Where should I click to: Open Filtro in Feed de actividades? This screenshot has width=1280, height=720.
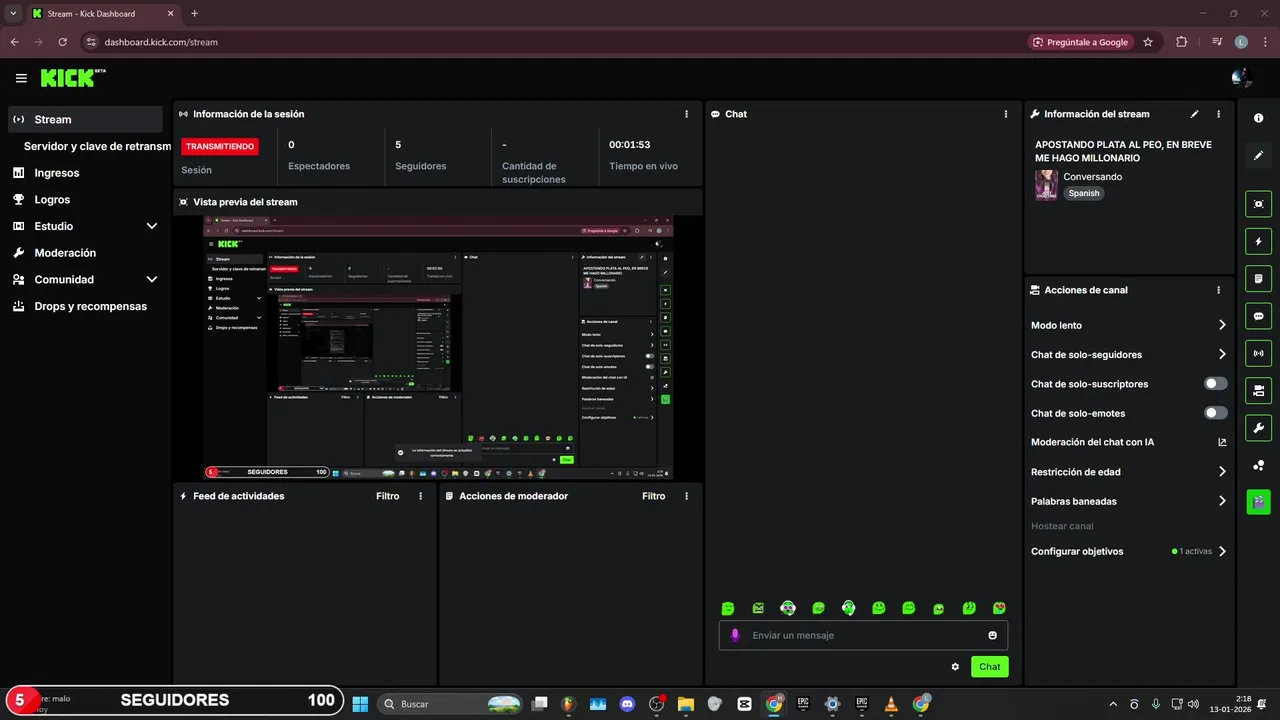tap(387, 496)
